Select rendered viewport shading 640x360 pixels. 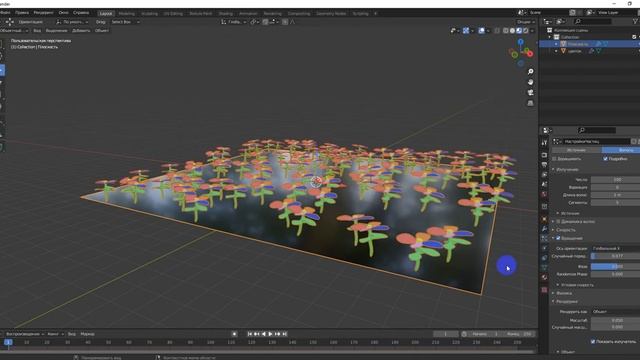point(526,31)
